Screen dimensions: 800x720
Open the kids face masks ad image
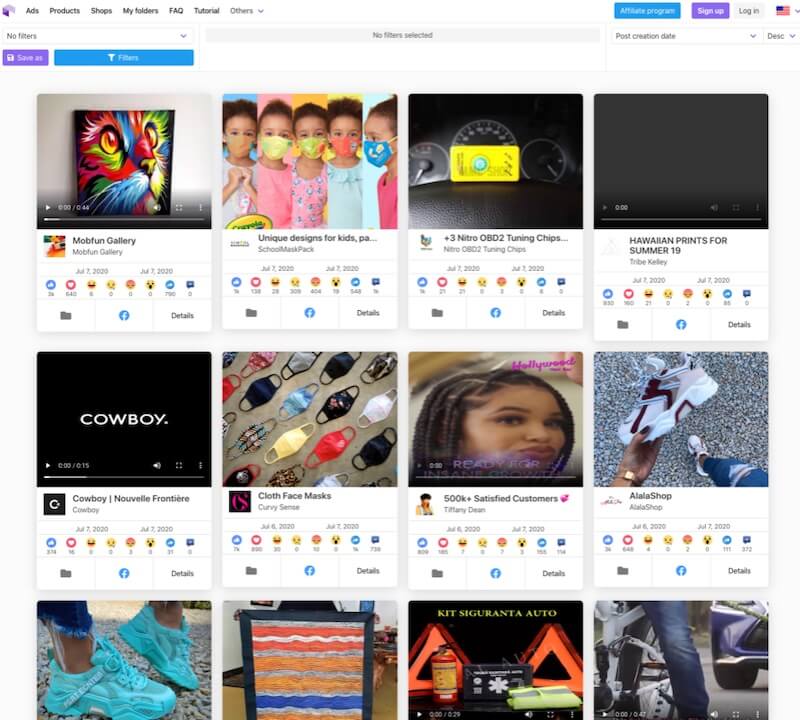pos(310,161)
